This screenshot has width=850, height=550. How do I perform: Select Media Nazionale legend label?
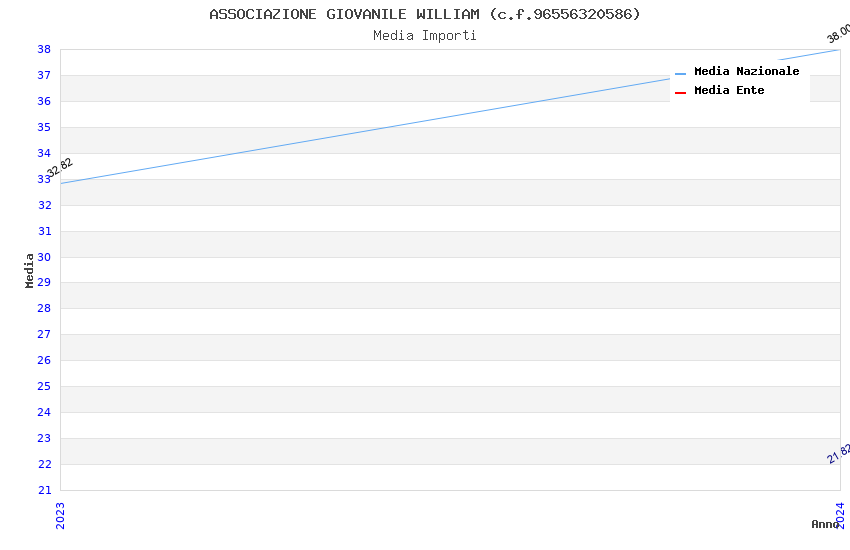[x=746, y=71]
